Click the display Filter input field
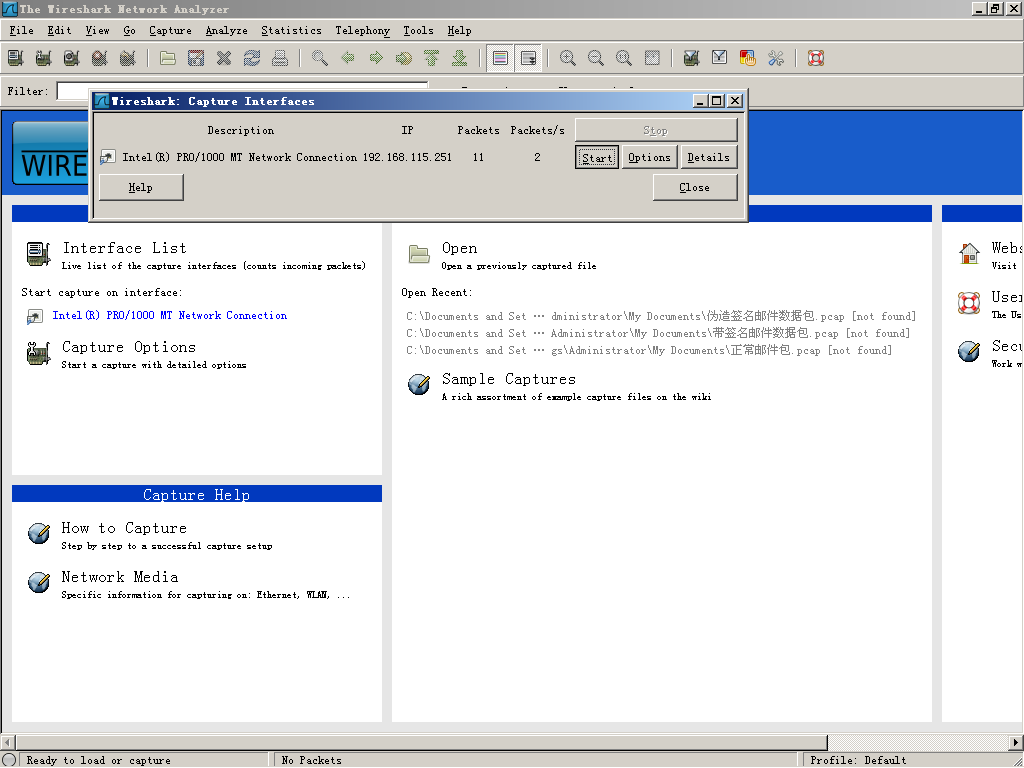The height and width of the screenshot is (768, 1024). coord(242,91)
